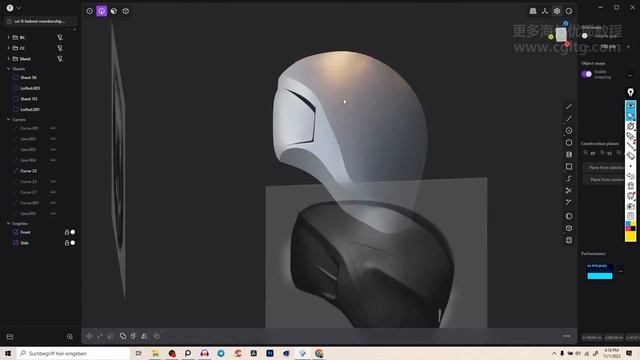Image resolution: width=640 pixels, height=360 pixels.
Task: Click the Plane from camera button
Action: point(604,180)
